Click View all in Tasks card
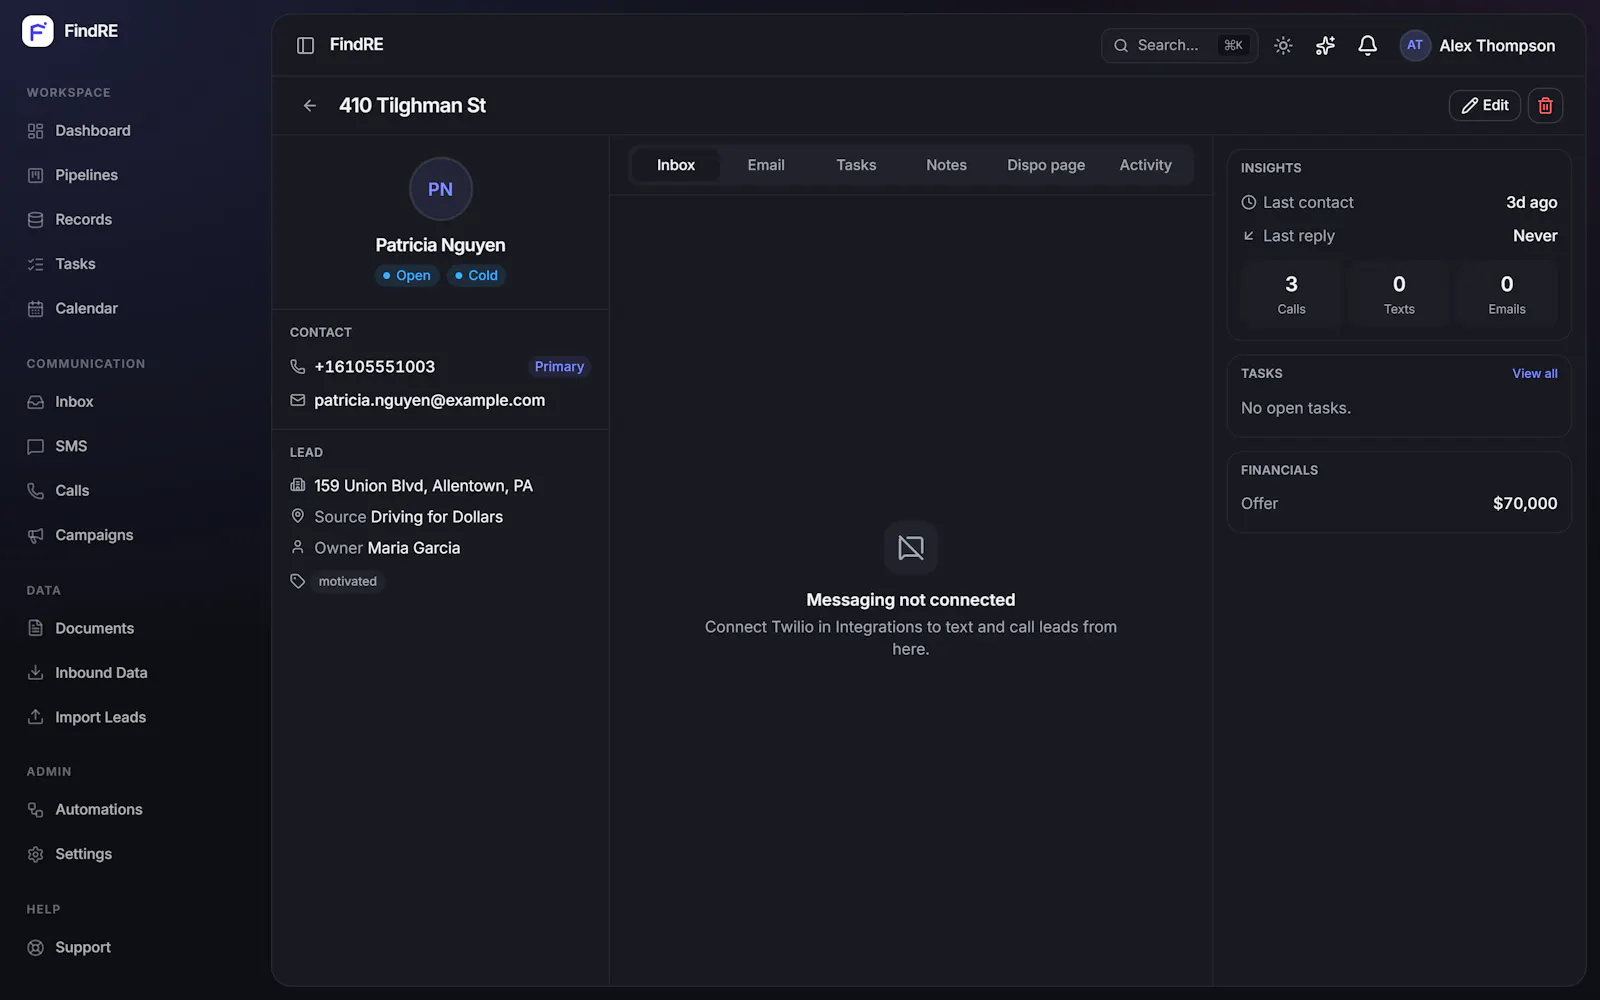The image size is (1600, 1000). click(1535, 374)
